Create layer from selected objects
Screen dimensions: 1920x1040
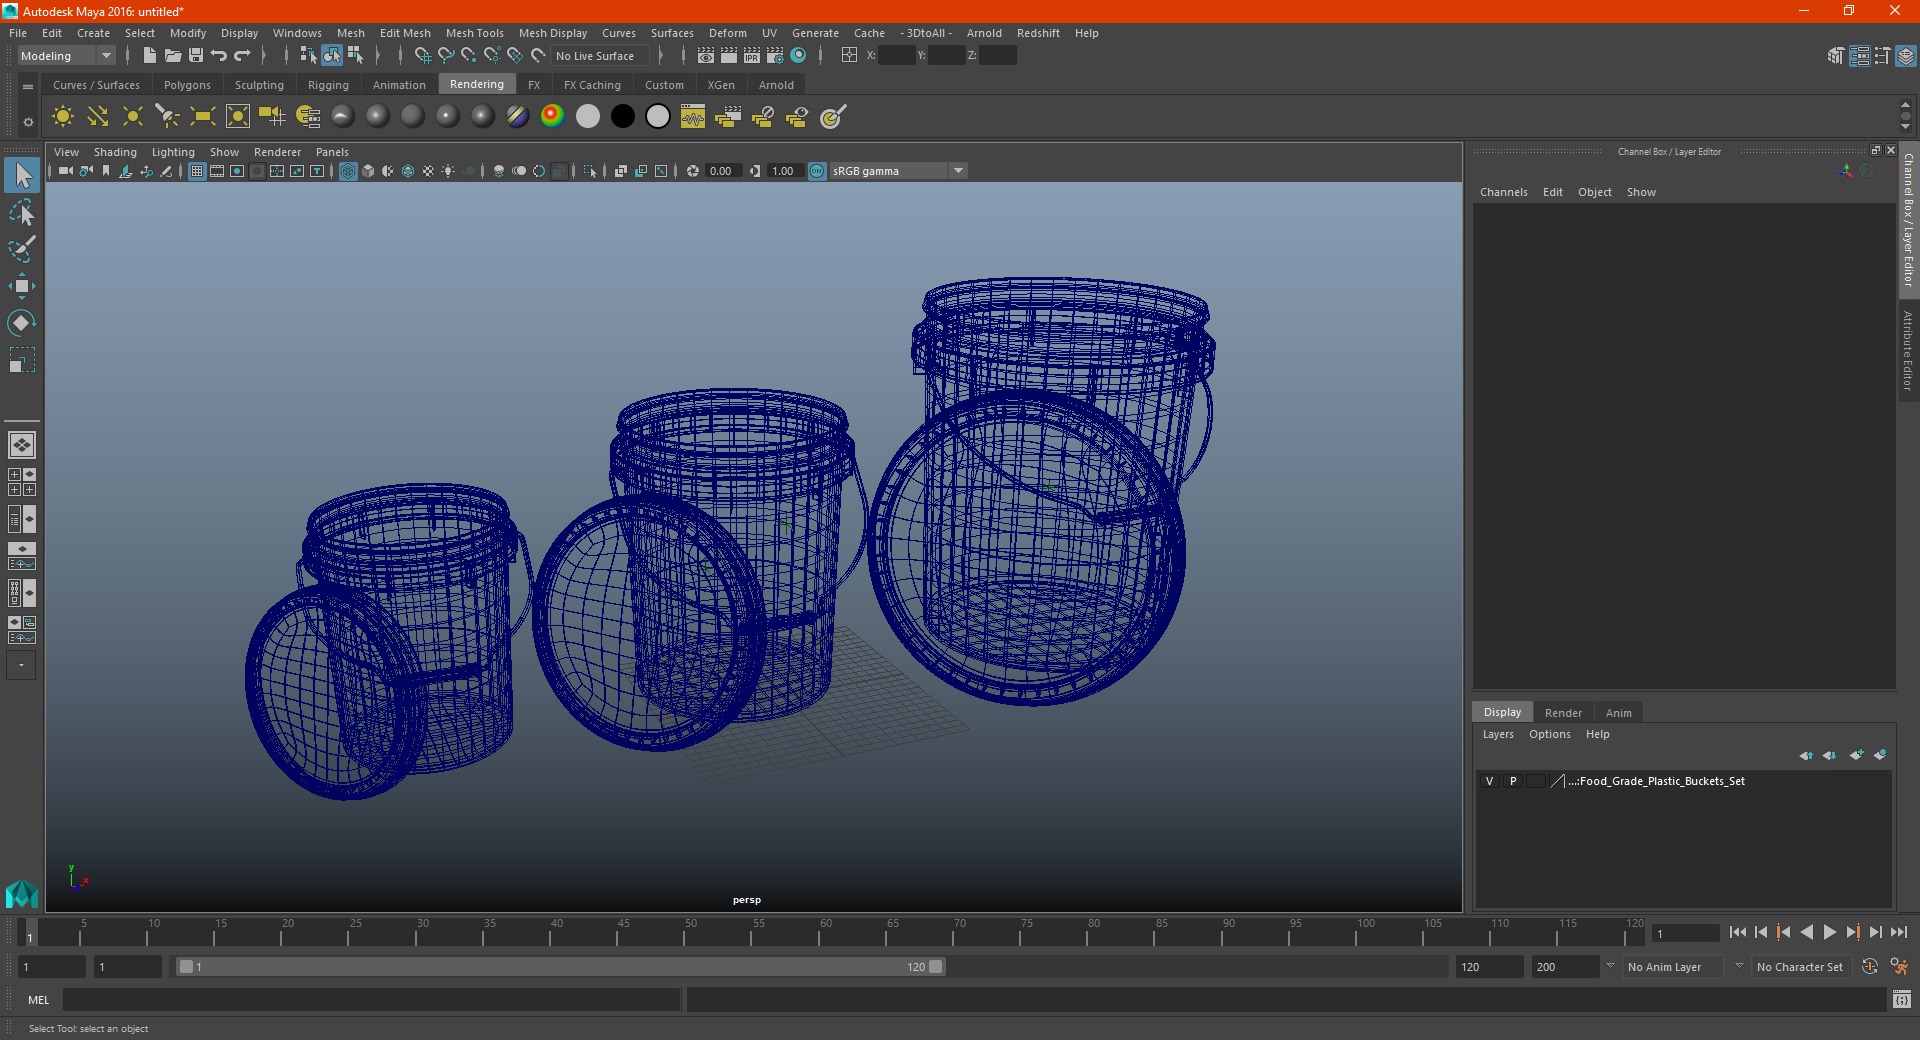click(x=1880, y=755)
